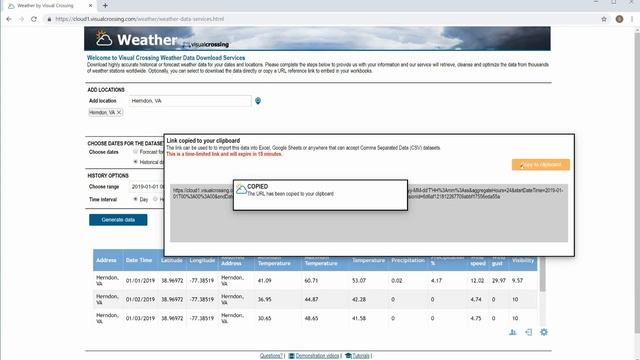Viewport: 640px width, 360px height.
Task: Open the Questions? footer link
Action: [271, 356]
